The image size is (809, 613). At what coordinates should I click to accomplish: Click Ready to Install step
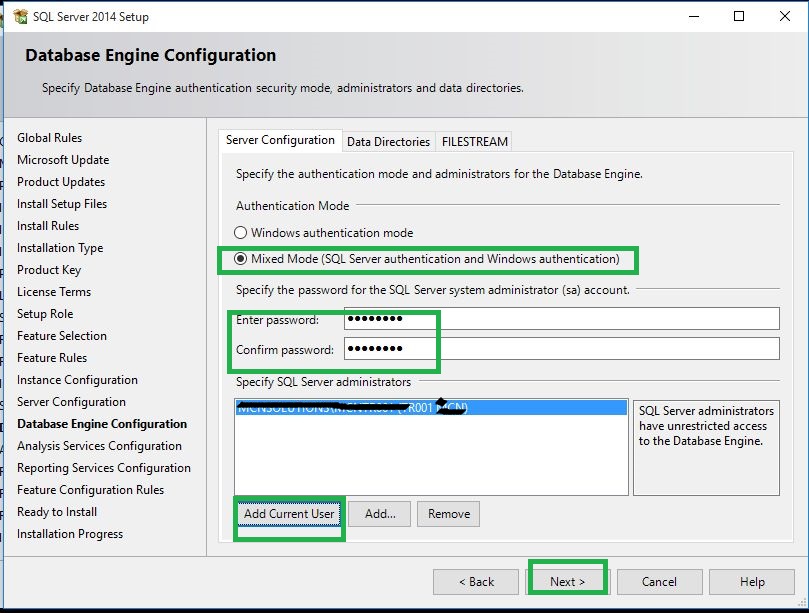point(57,512)
